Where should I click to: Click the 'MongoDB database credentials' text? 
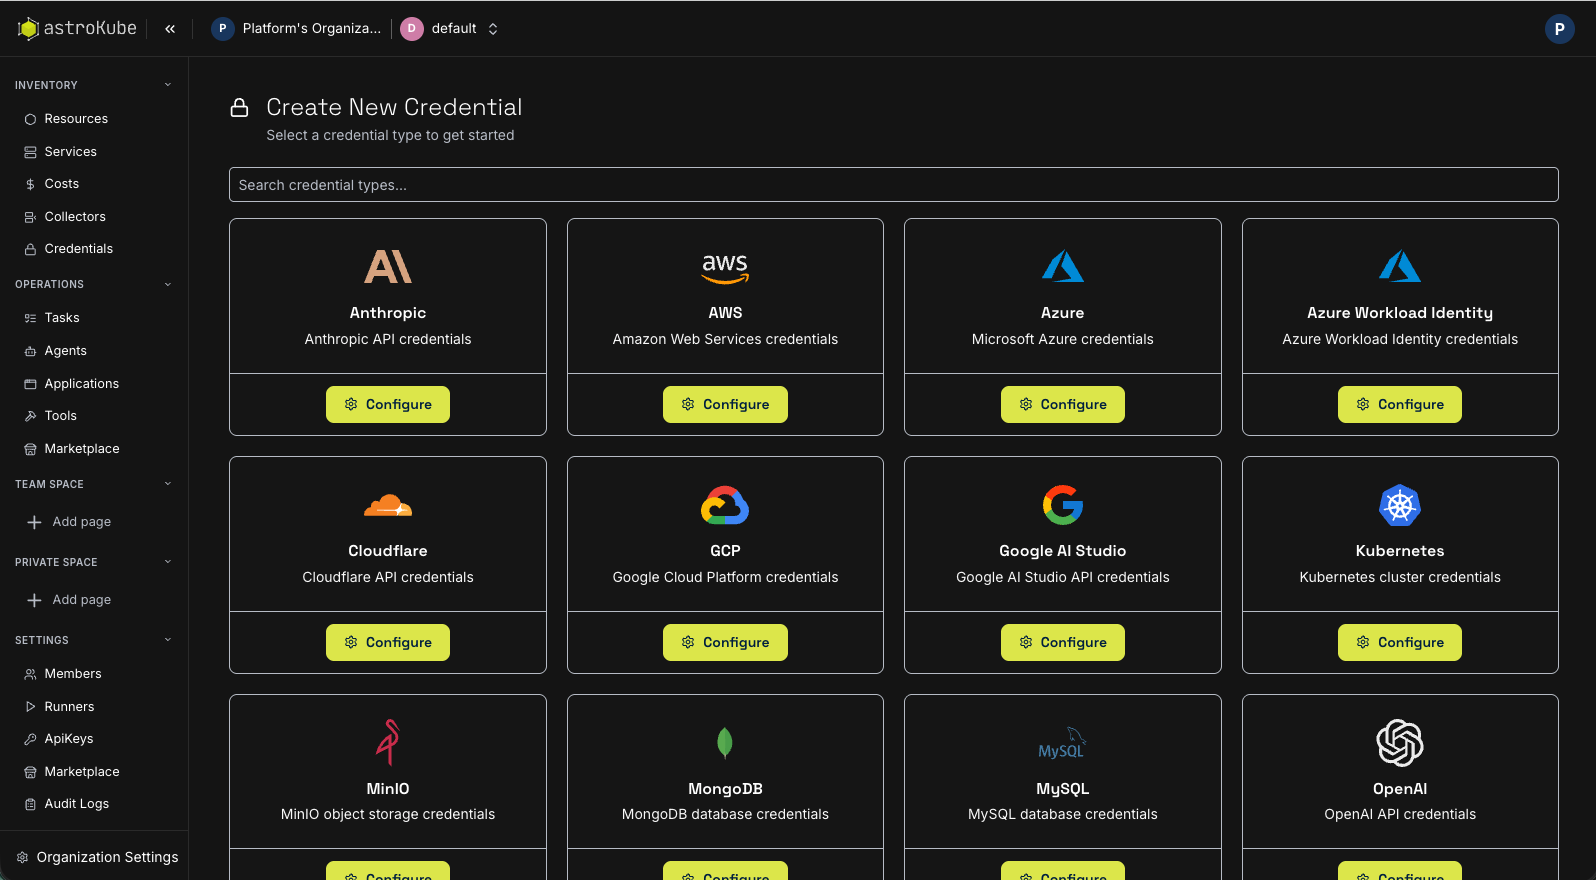[x=725, y=814]
